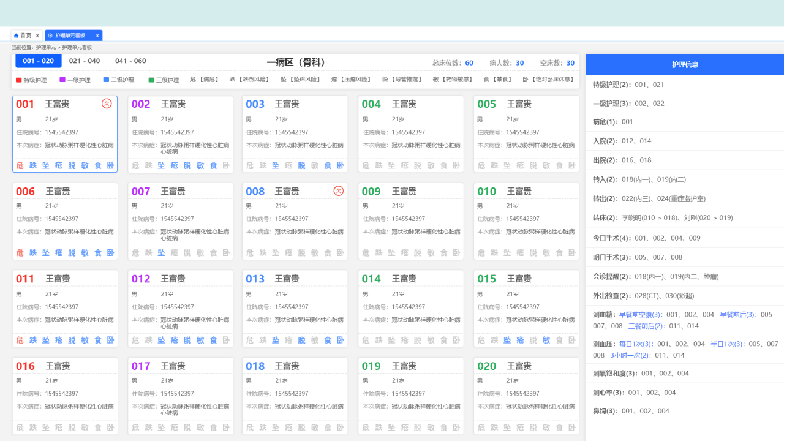Viewport: 785px width, 442px height.
Task: Click the 食 fasting icon on bed 002
Action: click(213, 165)
